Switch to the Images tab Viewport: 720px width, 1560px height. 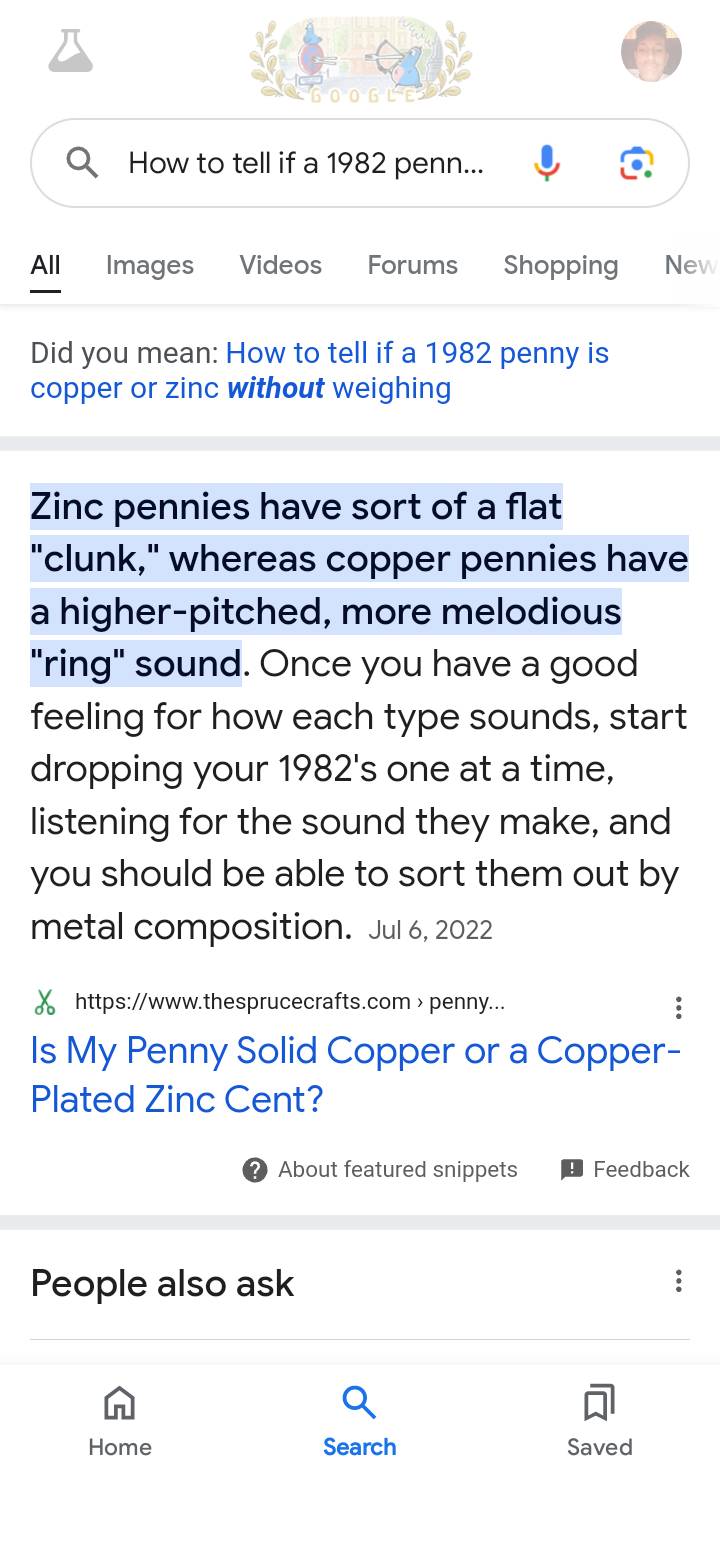pyautogui.click(x=150, y=265)
